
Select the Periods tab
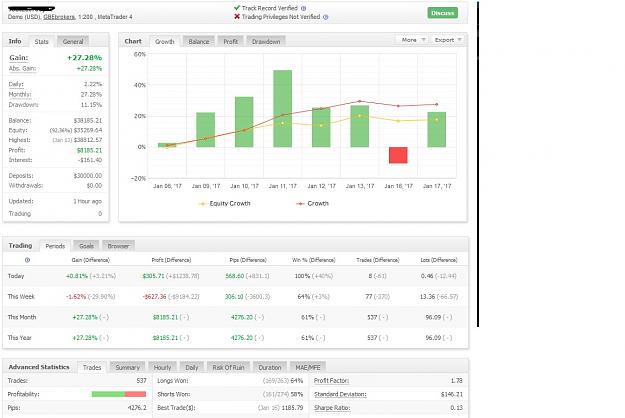coord(55,246)
